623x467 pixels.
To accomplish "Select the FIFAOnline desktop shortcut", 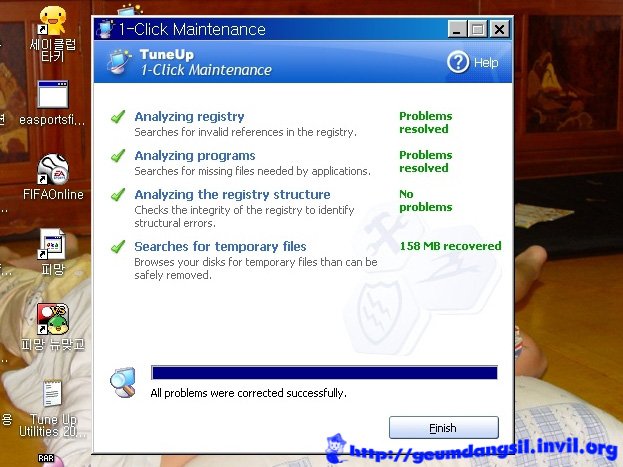I will tap(53, 177).
